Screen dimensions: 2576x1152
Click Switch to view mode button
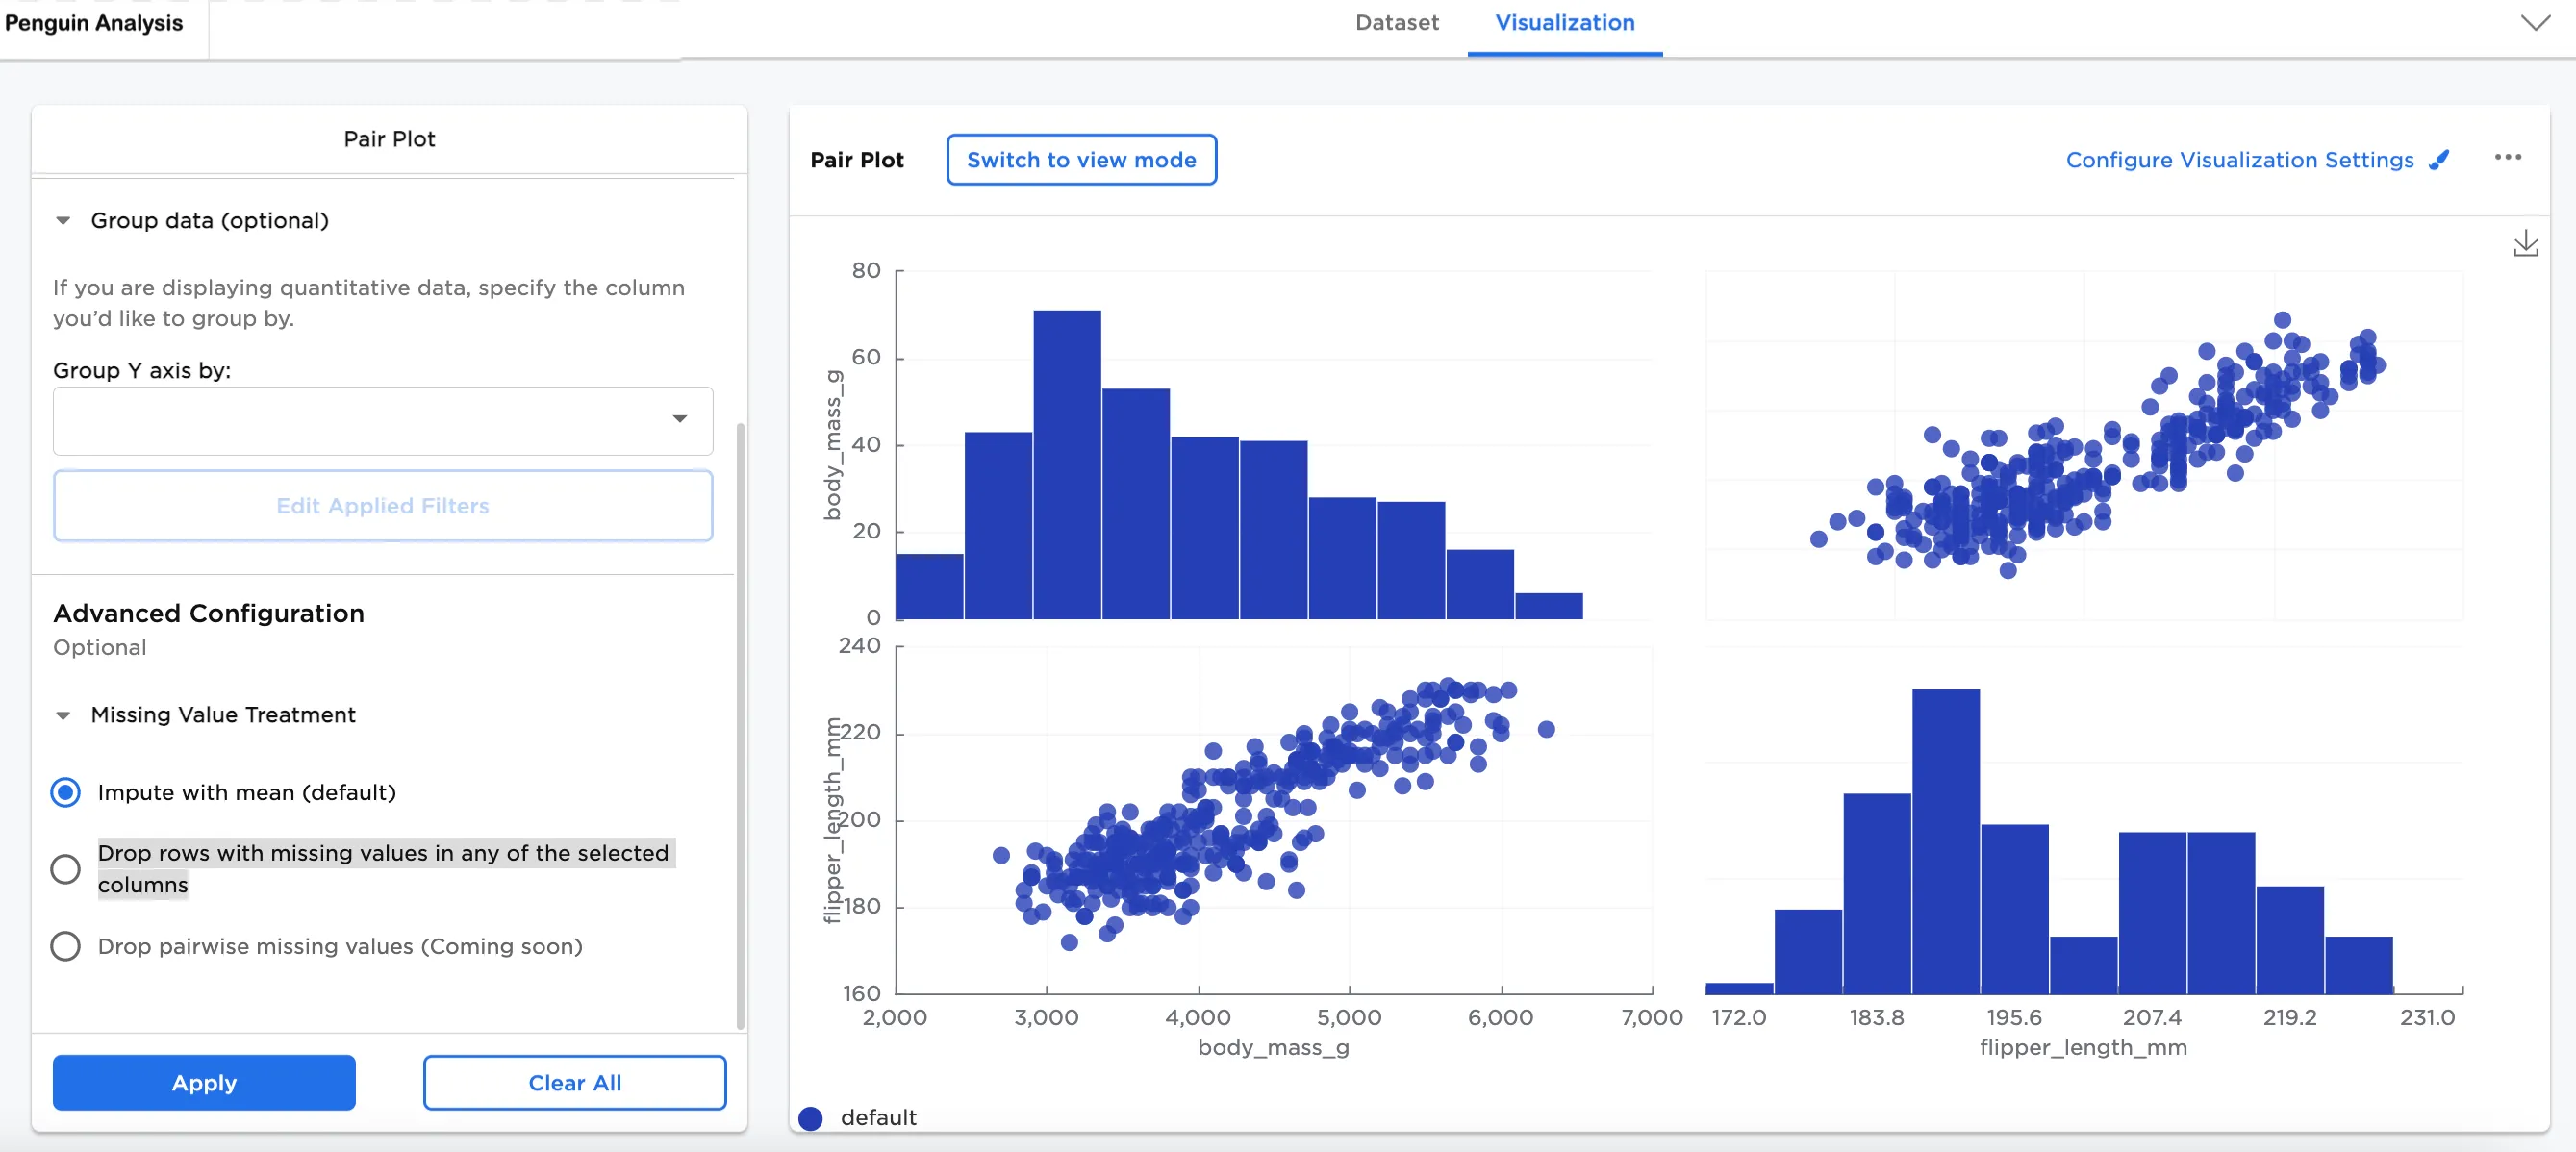(x=1080, y=160)
